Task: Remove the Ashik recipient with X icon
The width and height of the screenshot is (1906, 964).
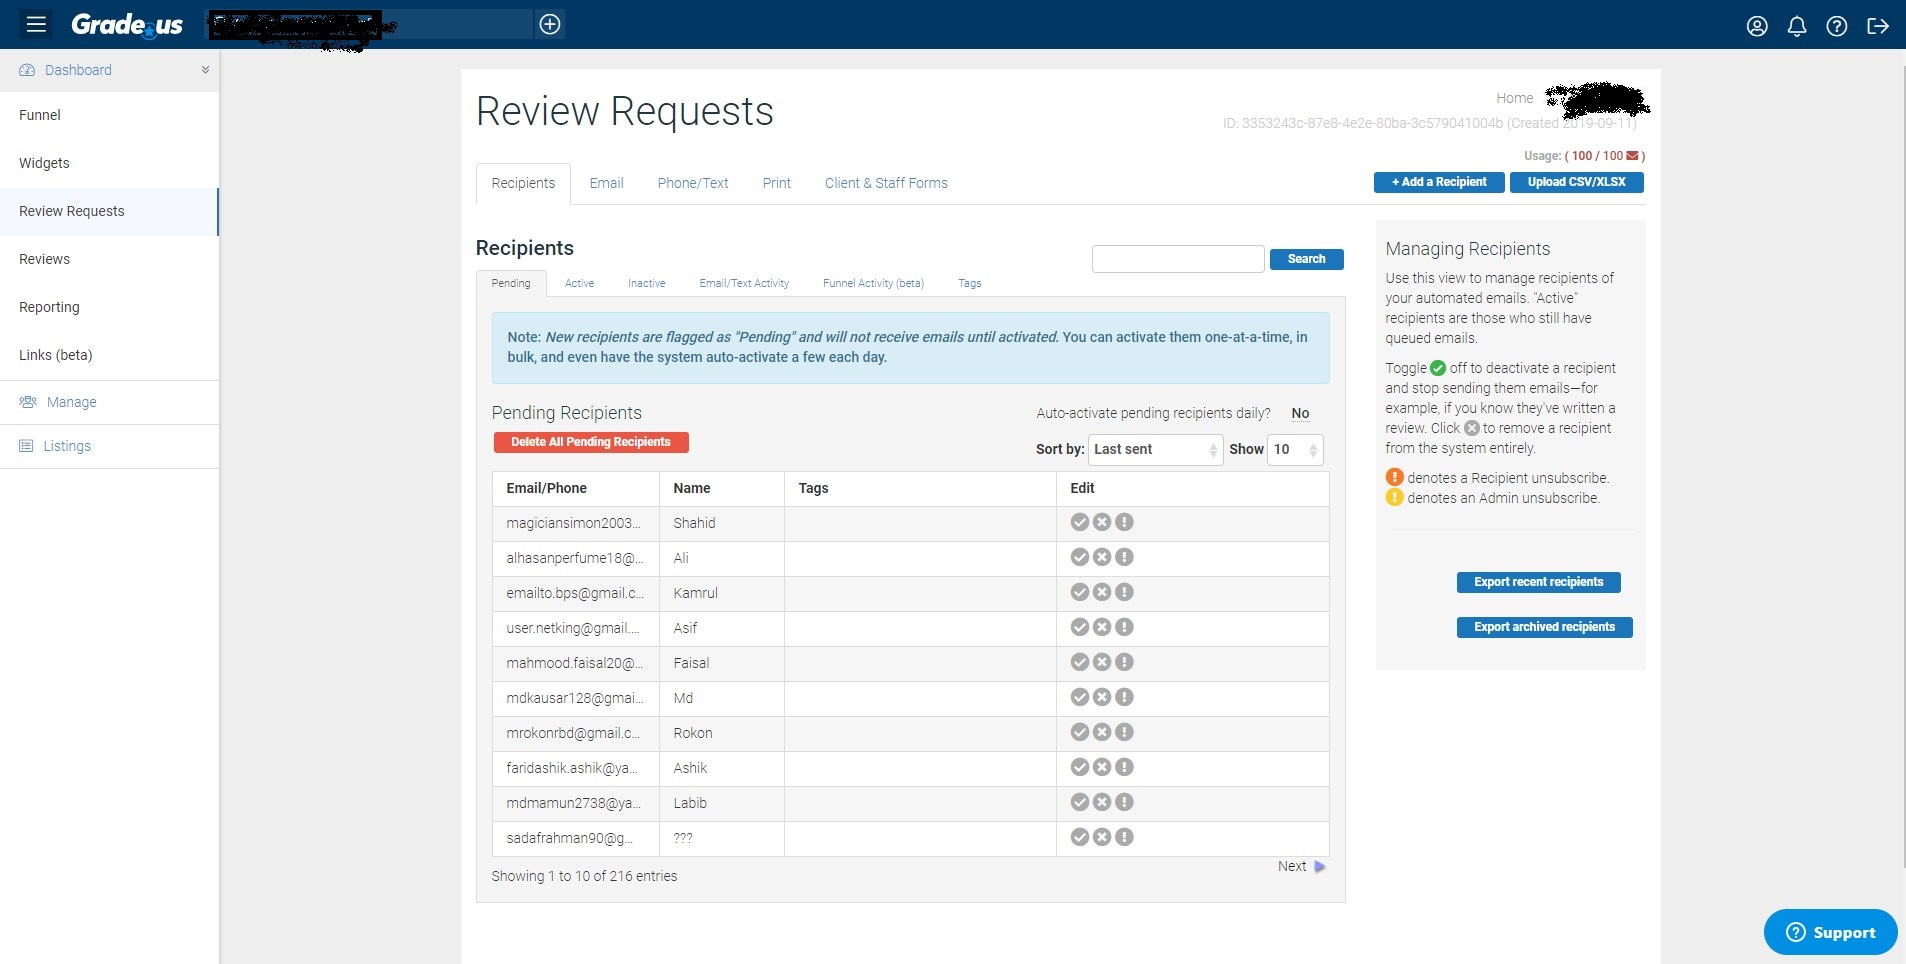Action: (1102, 767)
